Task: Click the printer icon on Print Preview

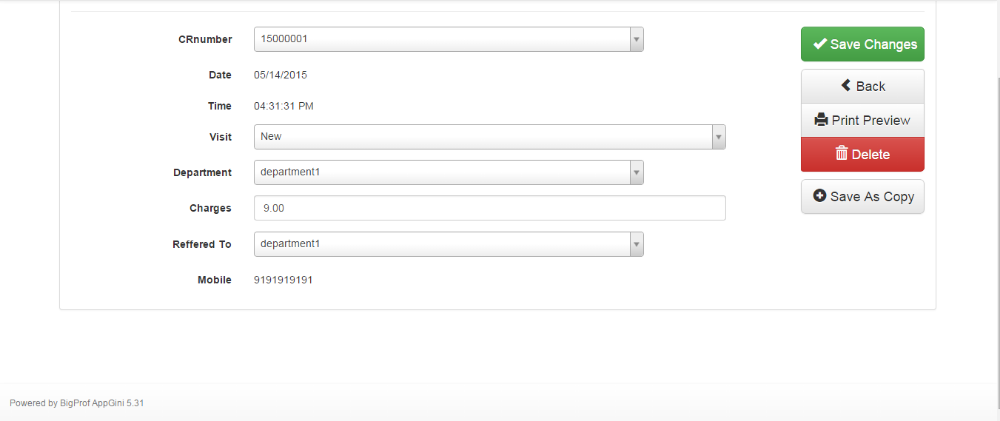Action: (821, 120)
